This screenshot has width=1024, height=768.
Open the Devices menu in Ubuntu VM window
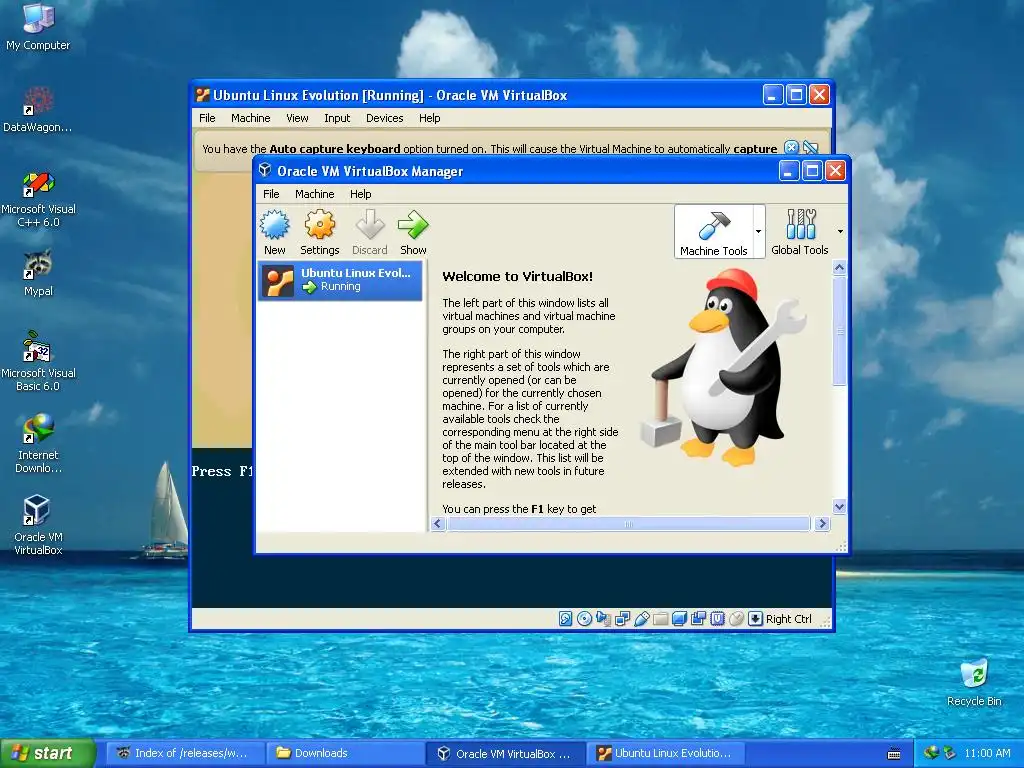point(384,118)
